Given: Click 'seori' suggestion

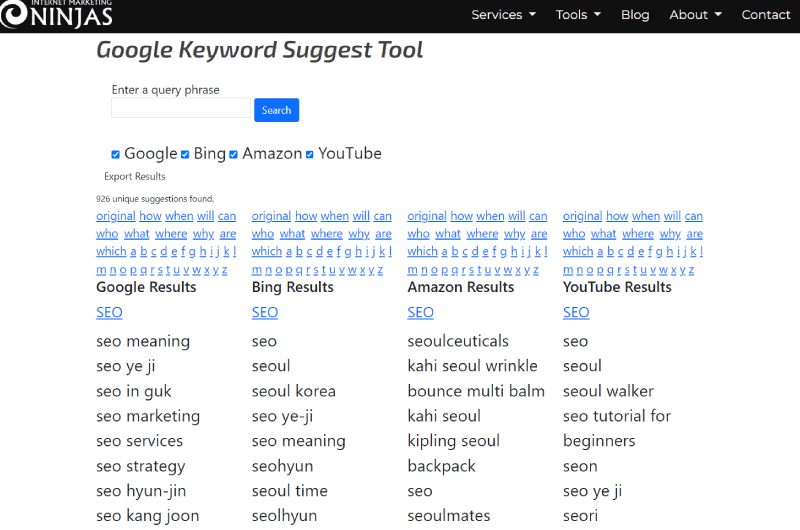Looking at the screenshot, I should [581, 516].
